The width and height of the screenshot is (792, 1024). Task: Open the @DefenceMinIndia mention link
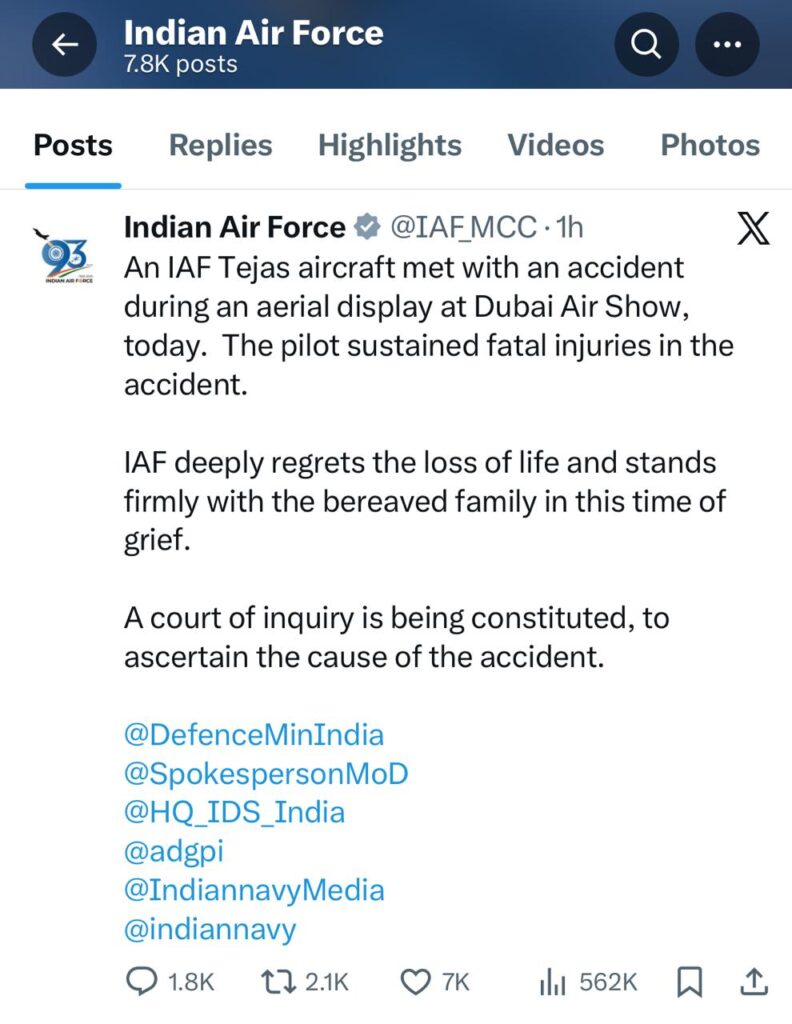pos(253,734)
